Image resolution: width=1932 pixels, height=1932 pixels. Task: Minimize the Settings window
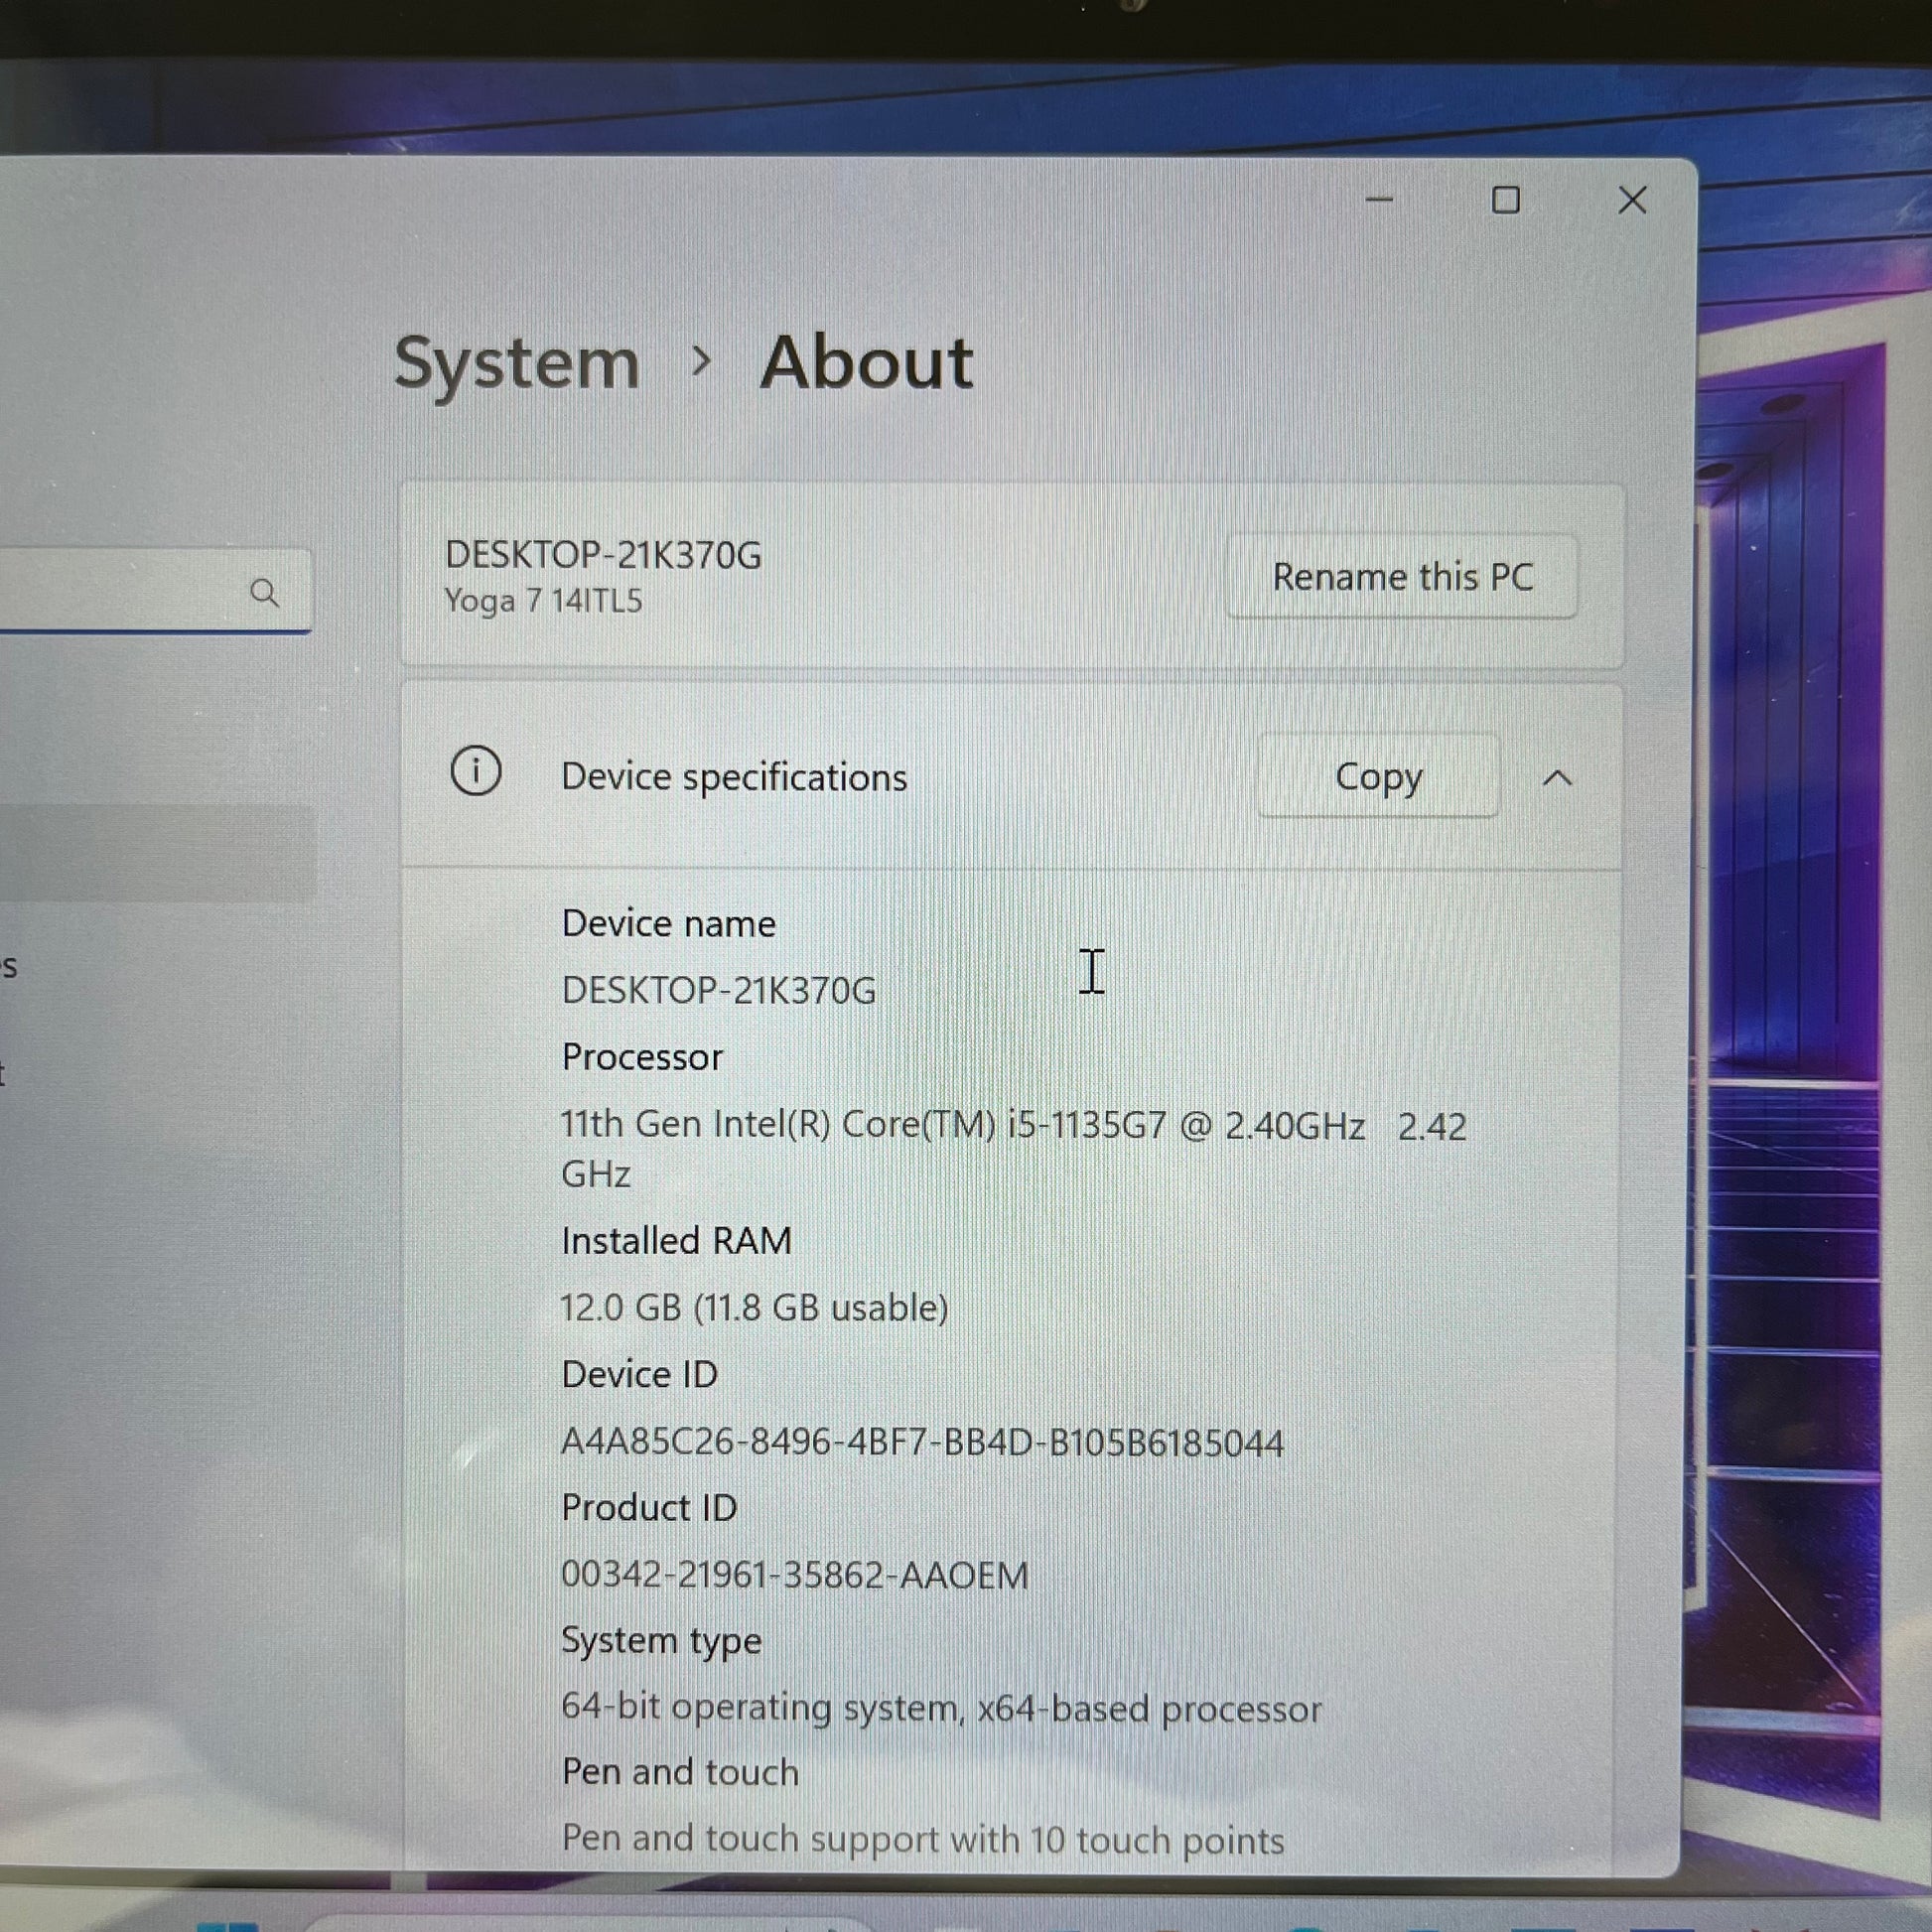(1379, 200)
